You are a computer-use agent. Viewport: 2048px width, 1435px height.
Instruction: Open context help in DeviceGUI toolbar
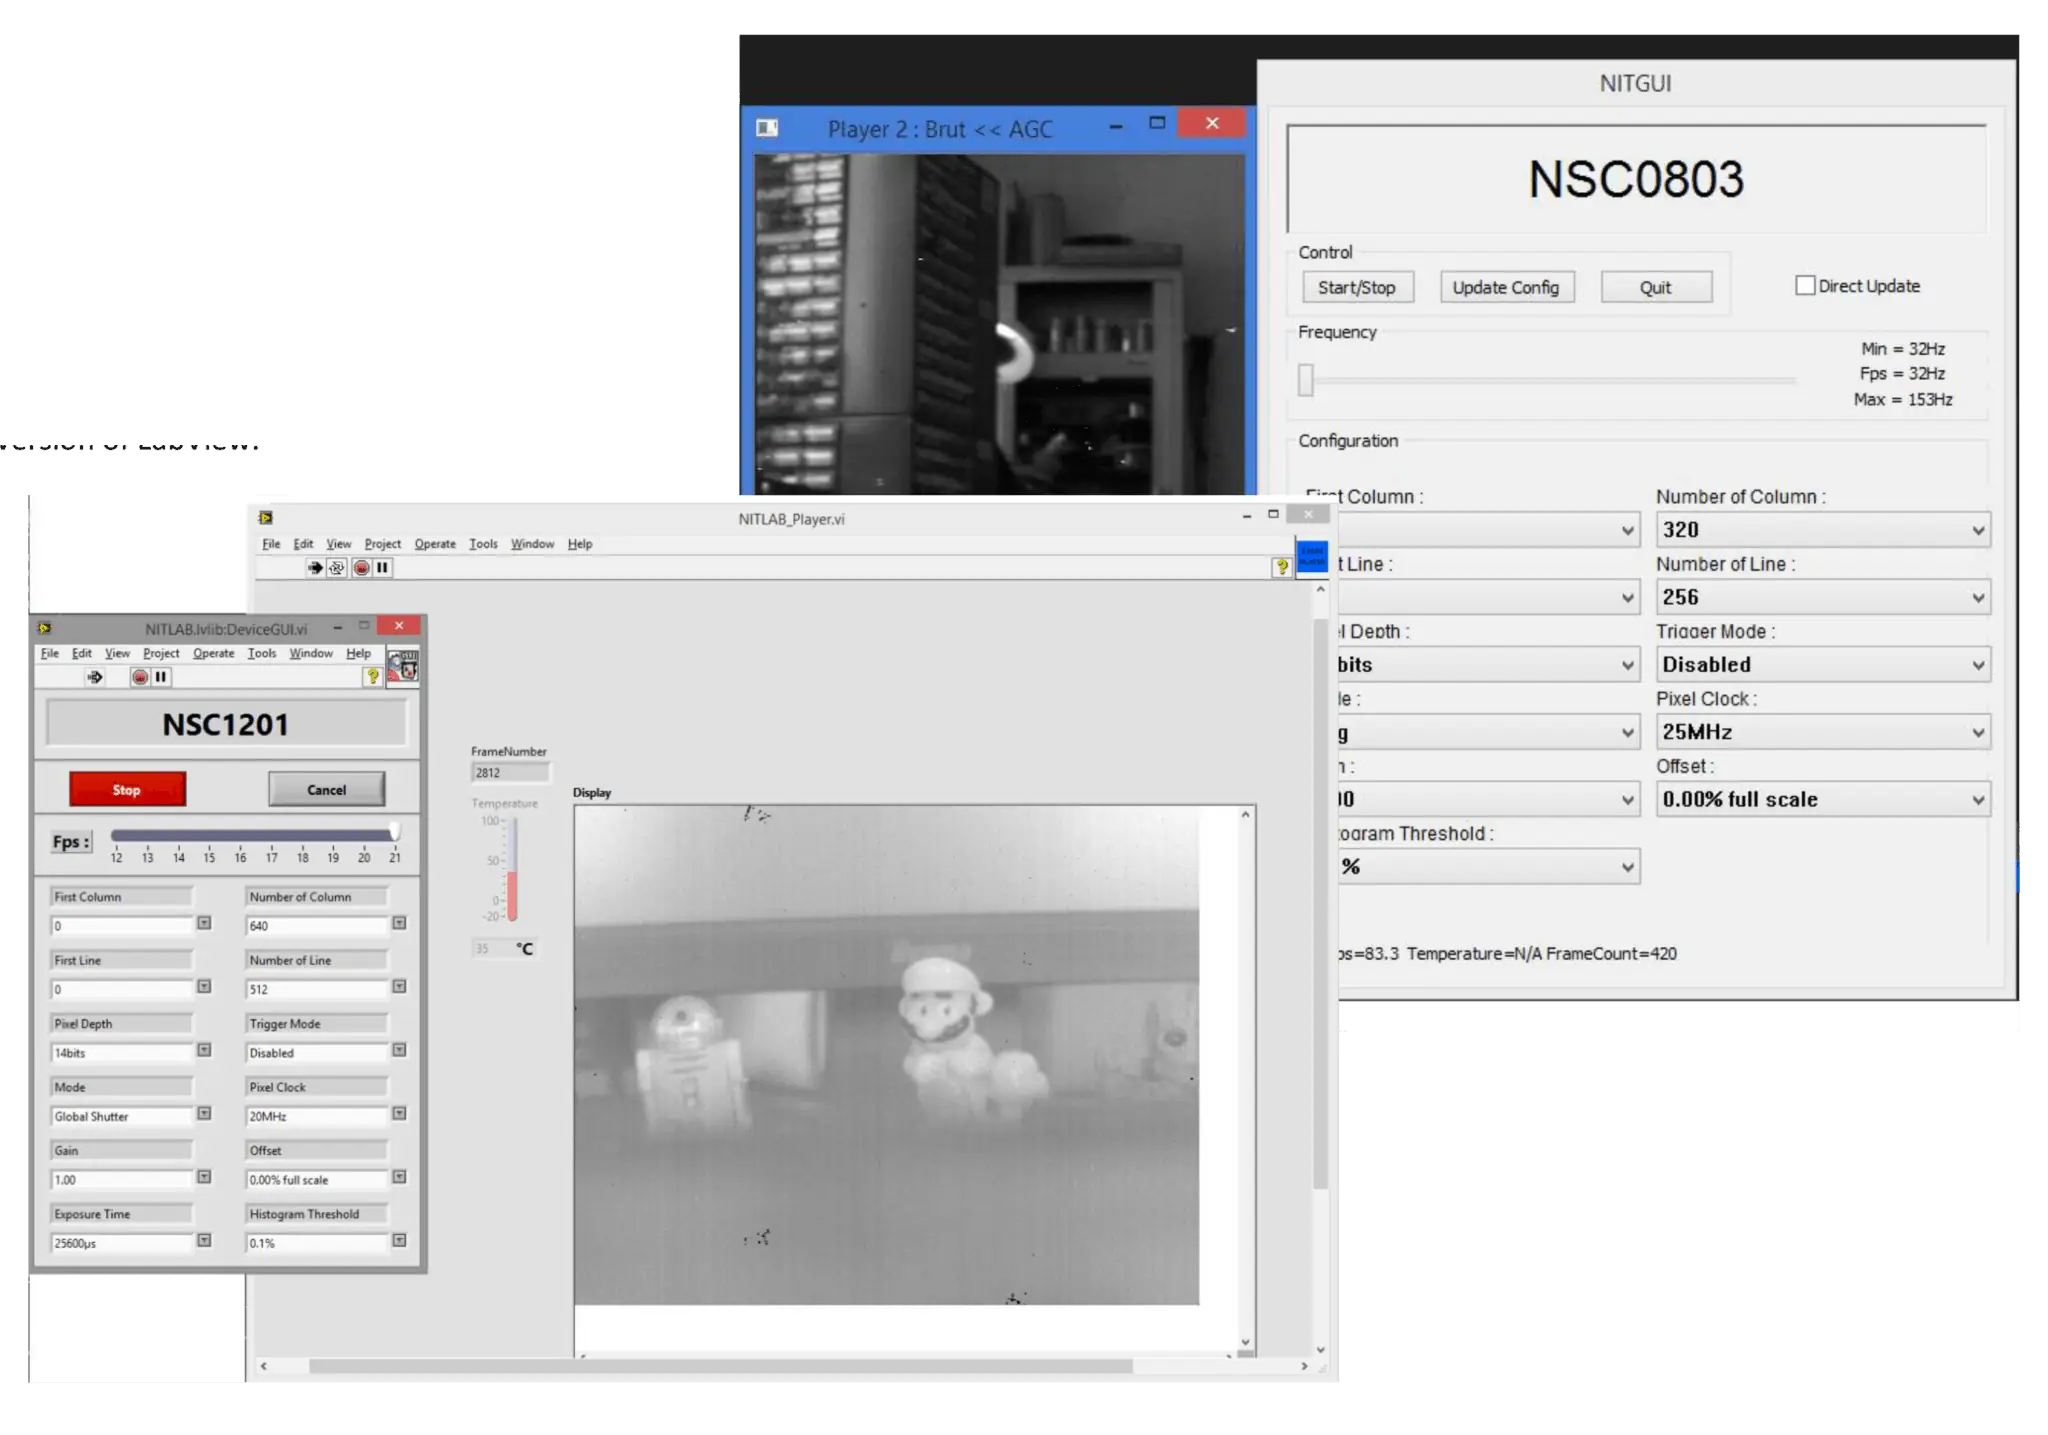(x=372, y=677)
